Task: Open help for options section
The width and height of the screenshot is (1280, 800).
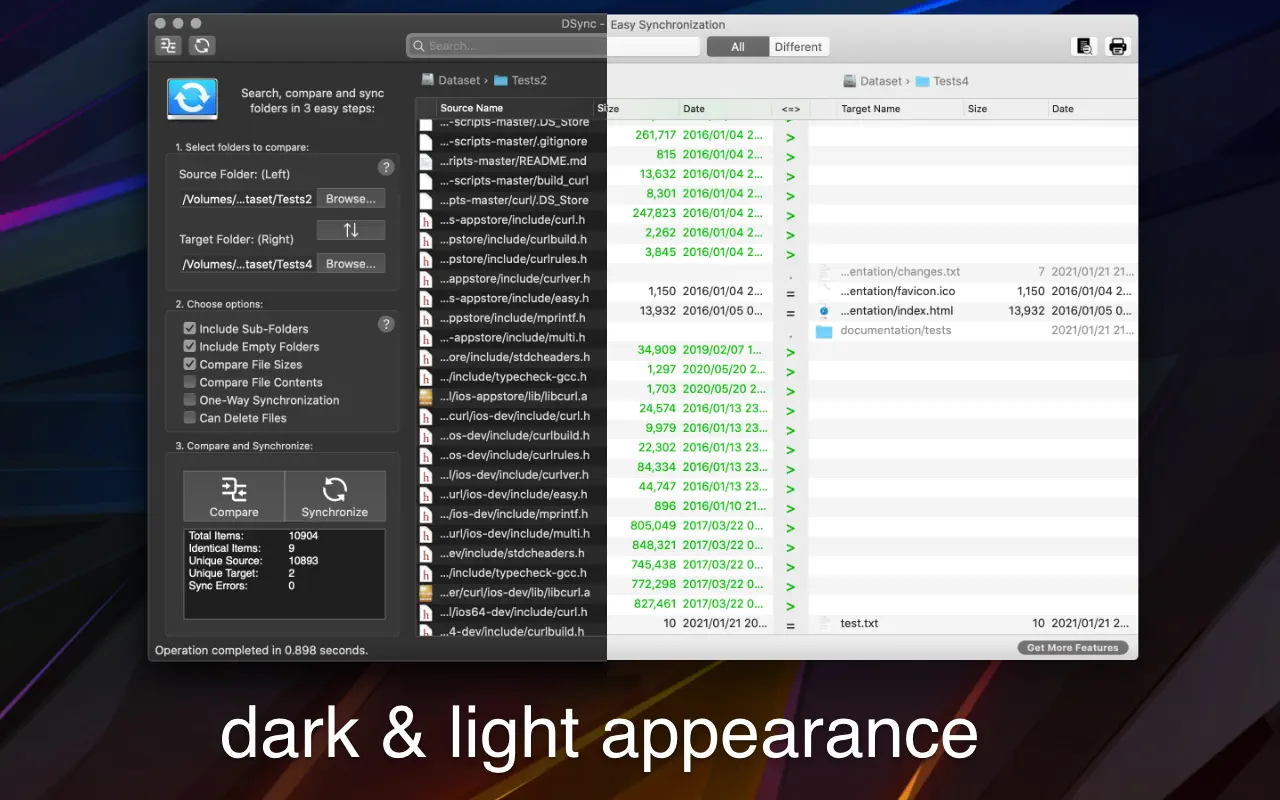Action: pos(386,324)
